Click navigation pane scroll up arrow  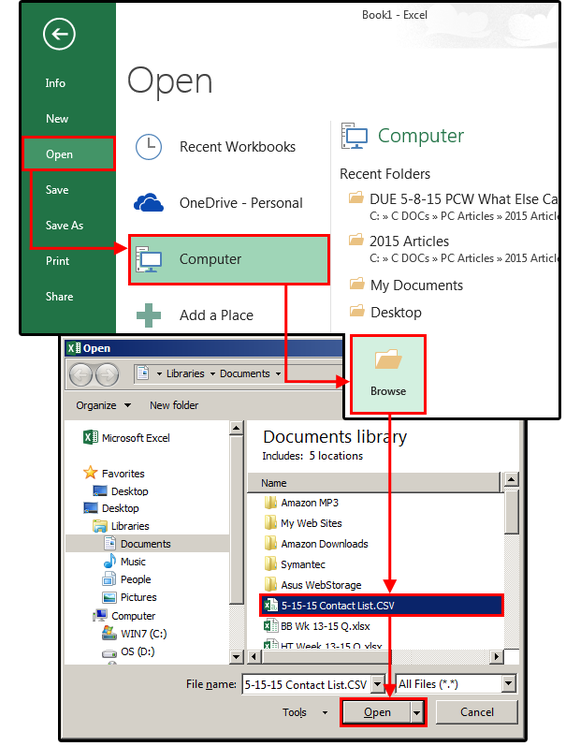[x=236, y=428]
